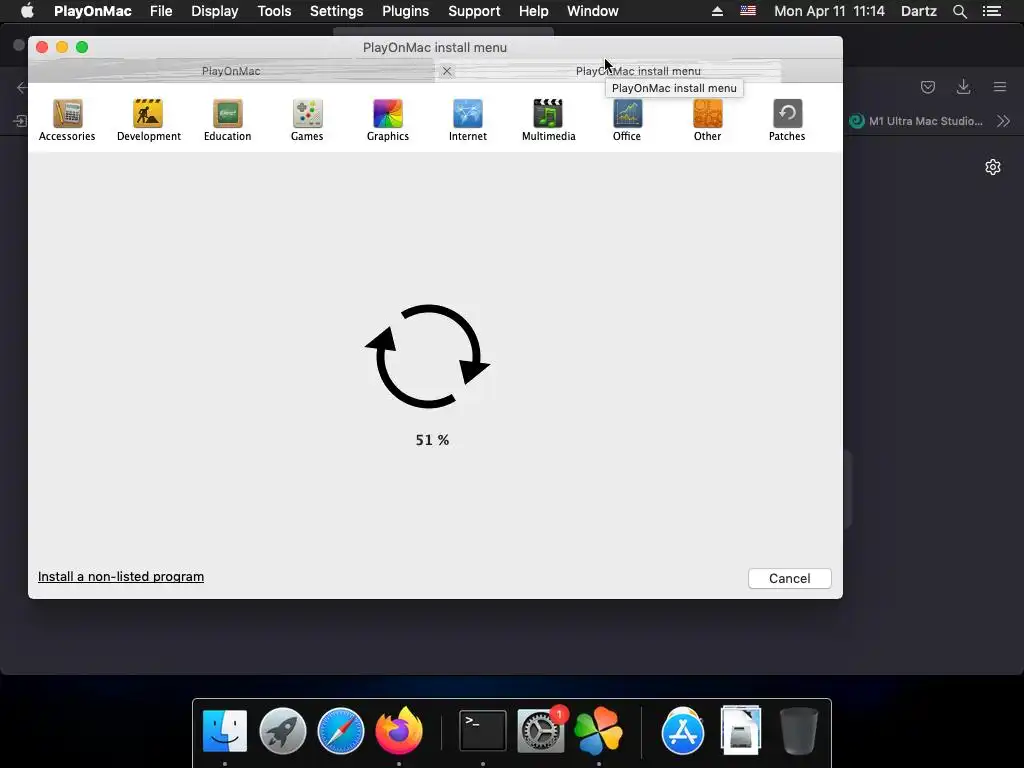Launch Safari from the Dock
The height and width of the screenshot is (768, 1024).
[x=340, y=731]
